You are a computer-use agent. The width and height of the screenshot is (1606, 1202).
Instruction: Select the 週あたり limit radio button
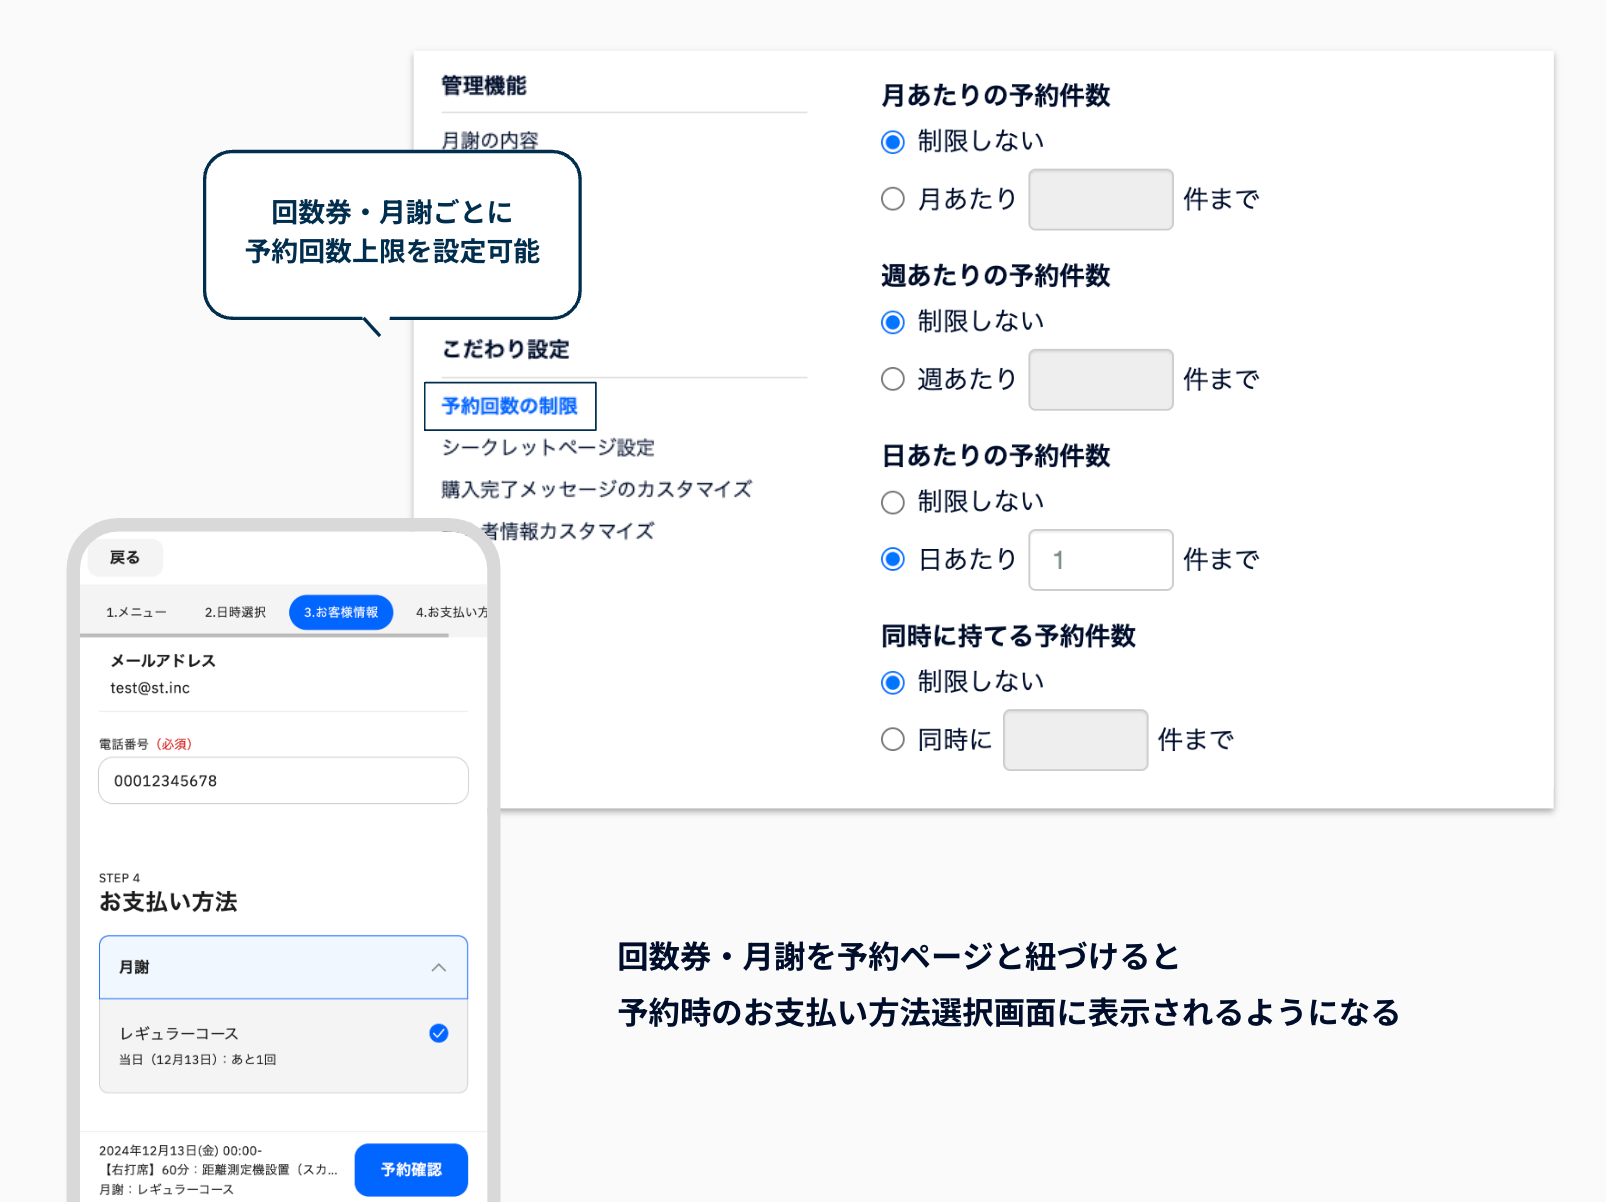pos(893,379)
